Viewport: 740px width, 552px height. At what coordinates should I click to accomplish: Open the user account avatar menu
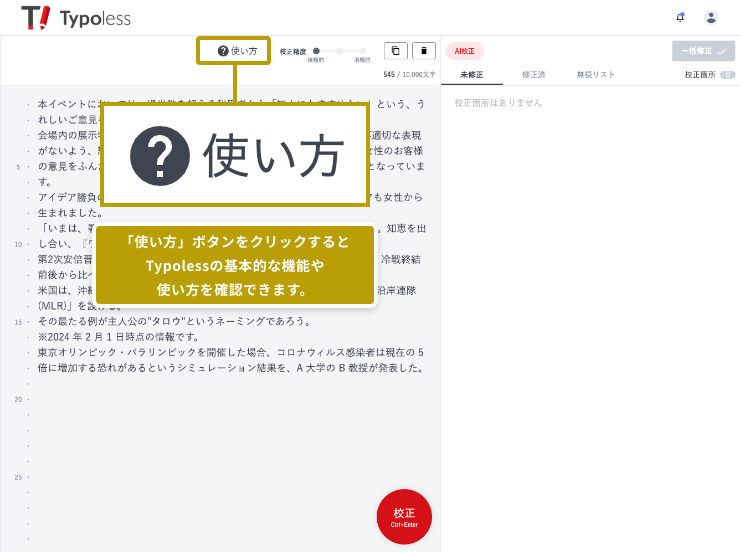[711, 17]
